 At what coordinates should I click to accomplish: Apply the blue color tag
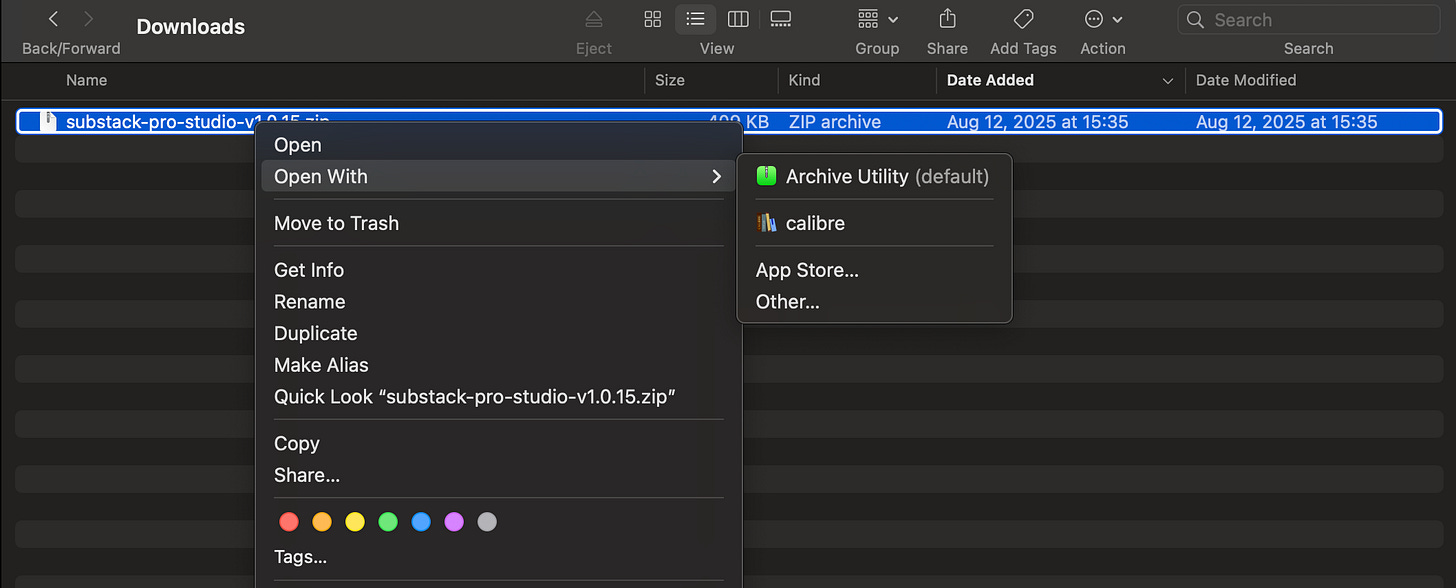(x=421, y=521)
